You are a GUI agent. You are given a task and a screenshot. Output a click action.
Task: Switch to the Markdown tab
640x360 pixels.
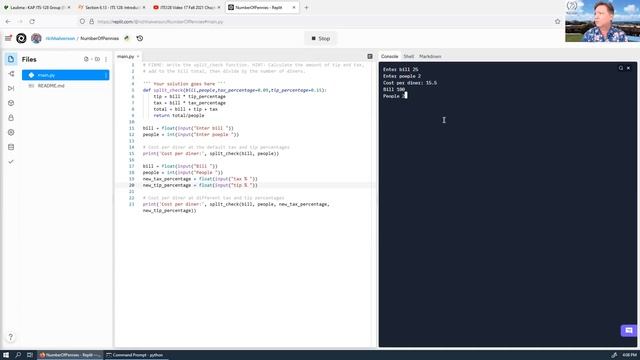(430, 56)
